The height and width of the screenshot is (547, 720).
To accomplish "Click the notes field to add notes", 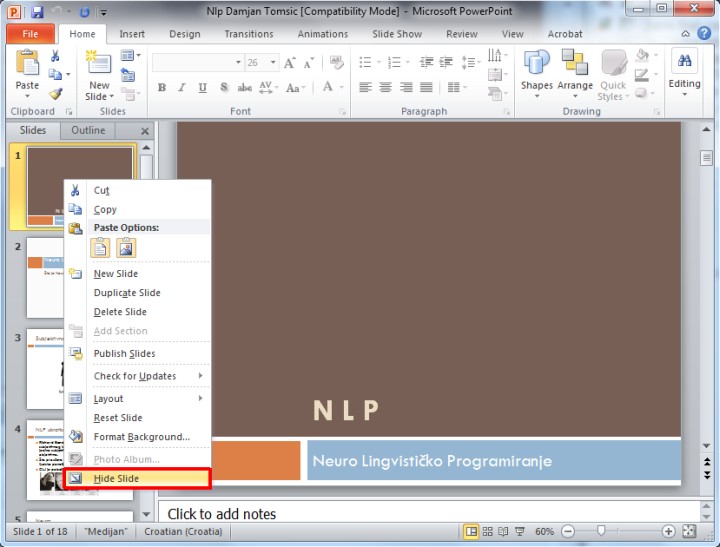I will point(420,514).
